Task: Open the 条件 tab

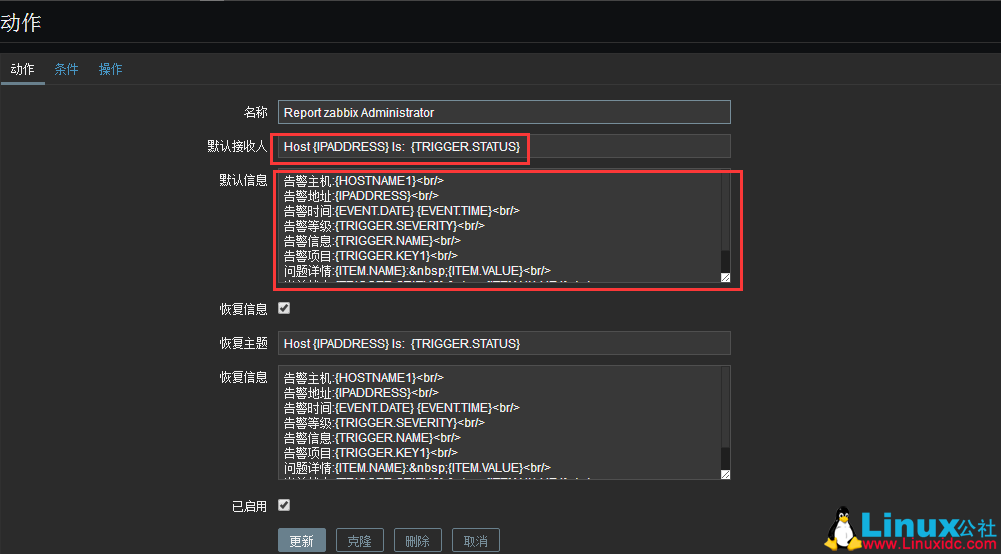Action: point(66,70)
